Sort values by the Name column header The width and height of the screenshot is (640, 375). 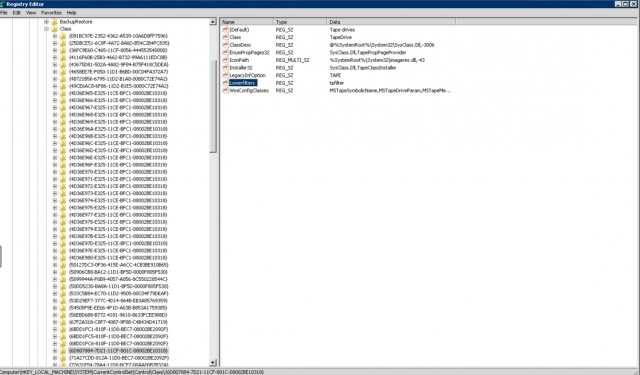[247, 22]
